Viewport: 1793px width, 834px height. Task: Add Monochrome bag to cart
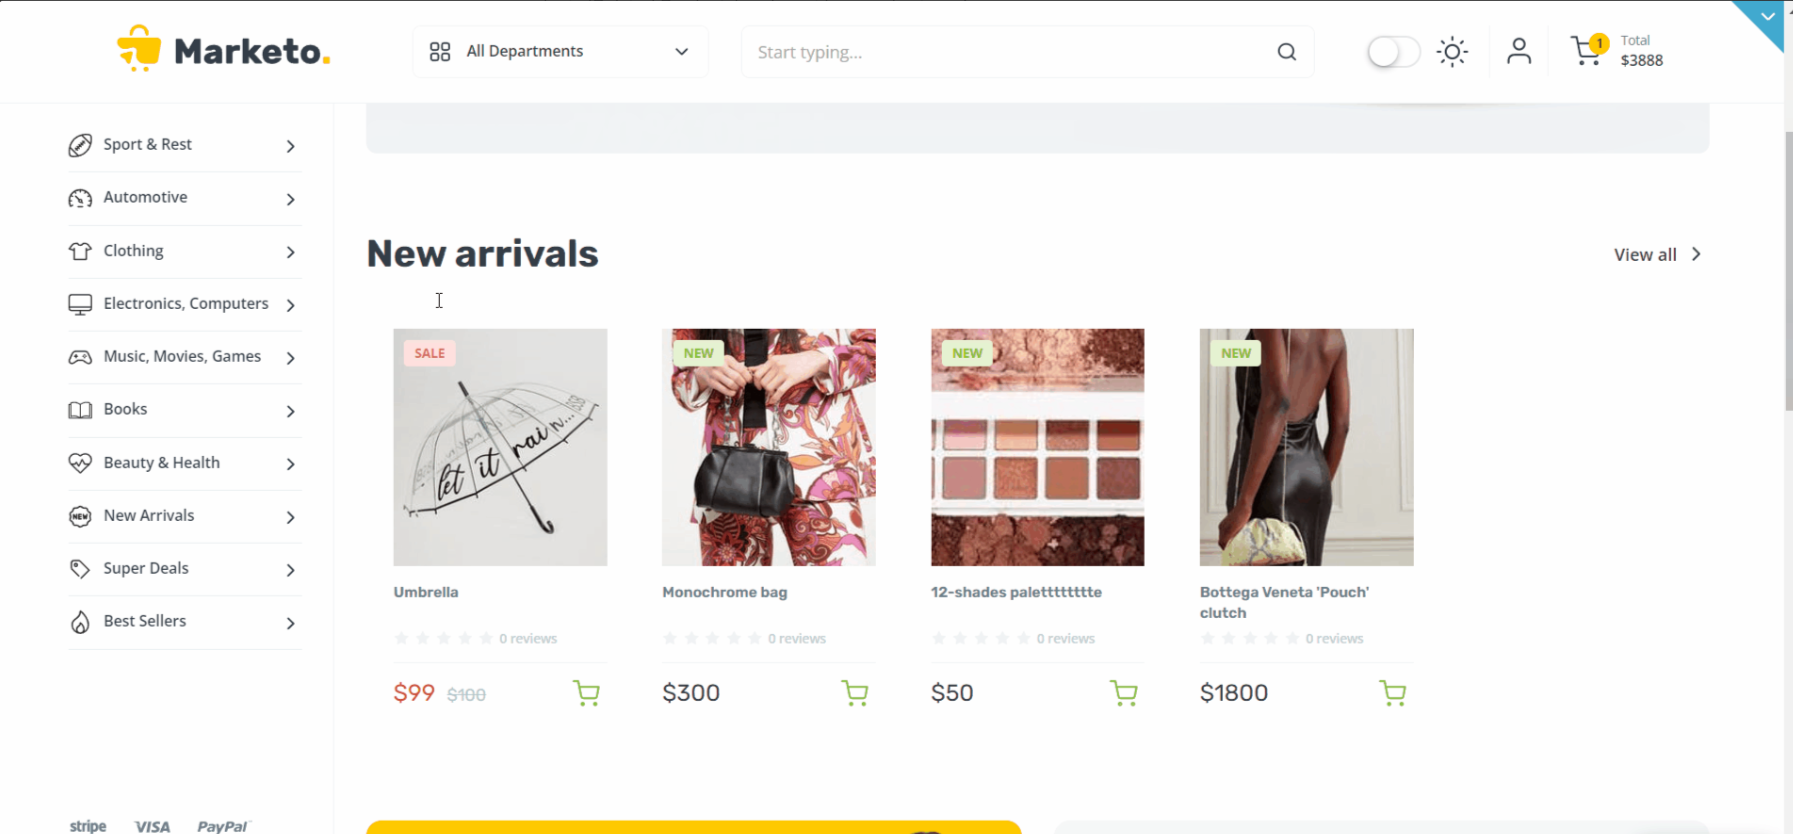[855, 693]
